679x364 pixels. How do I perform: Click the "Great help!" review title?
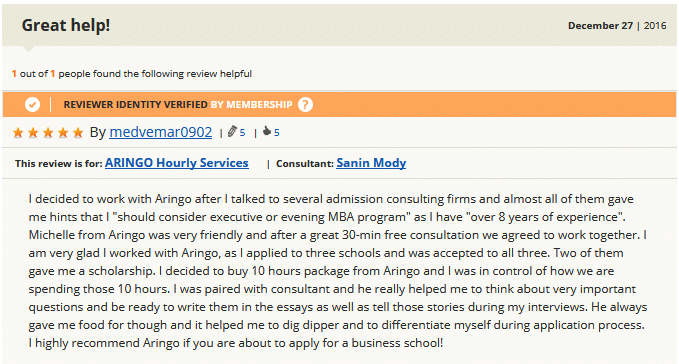(66, 25)
